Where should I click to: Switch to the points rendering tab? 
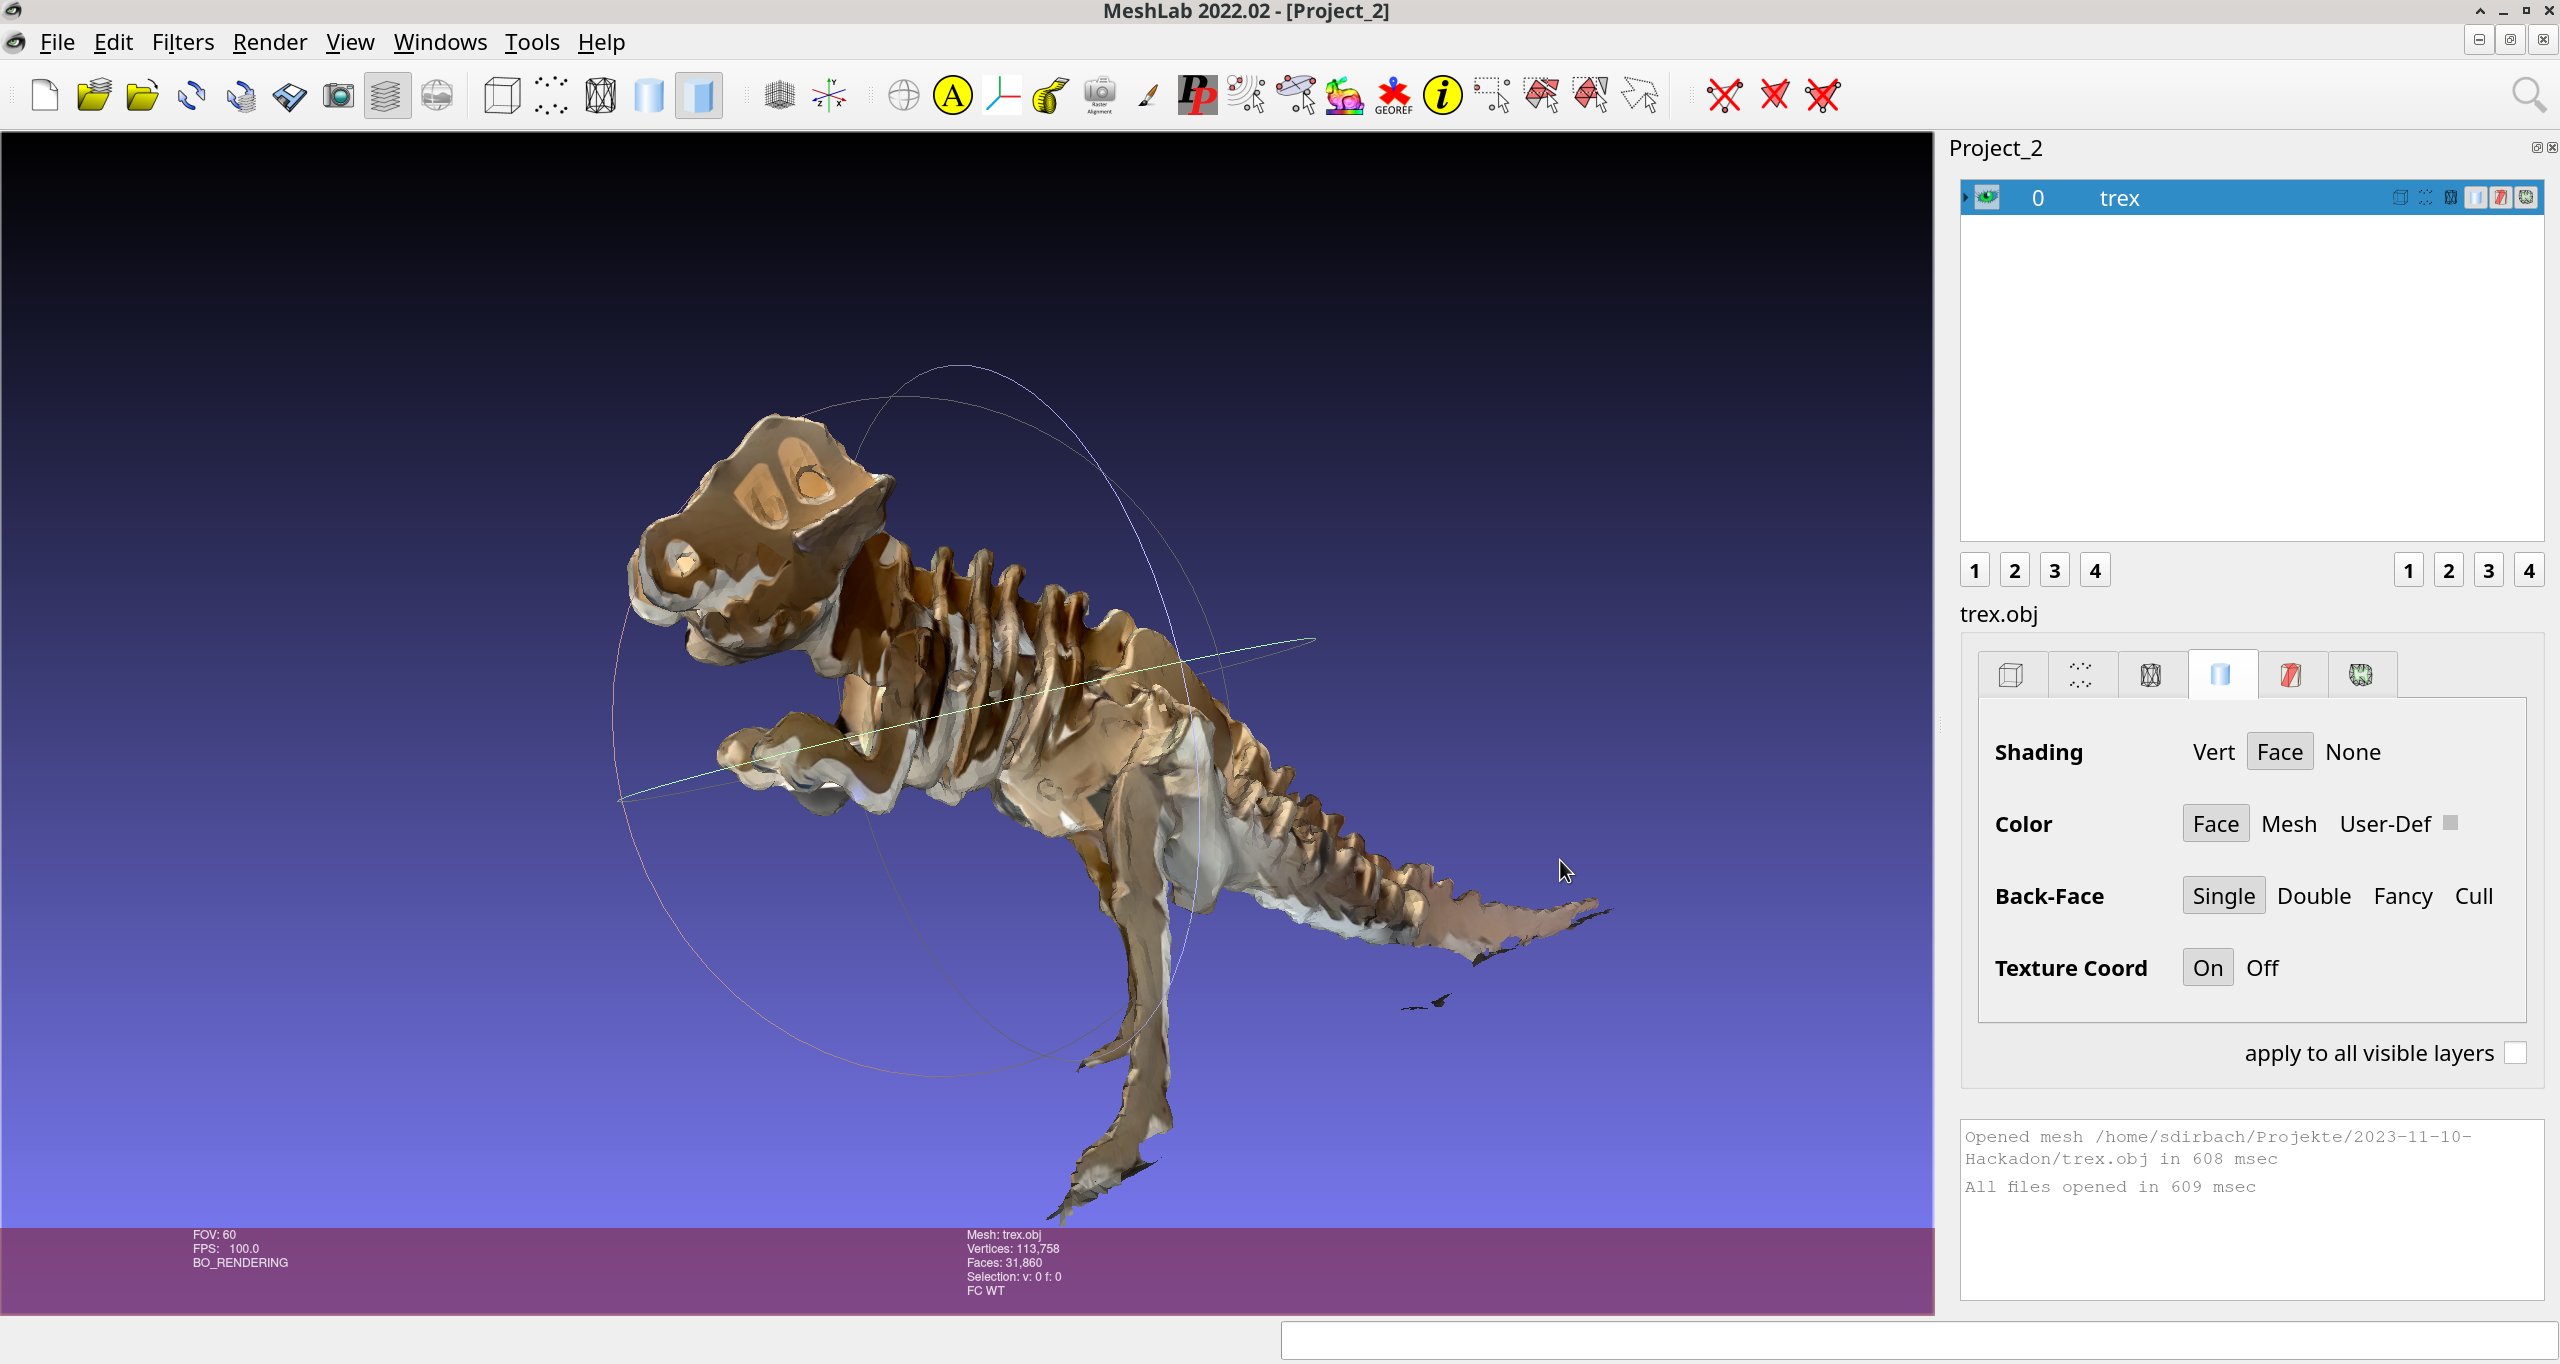2080,675
